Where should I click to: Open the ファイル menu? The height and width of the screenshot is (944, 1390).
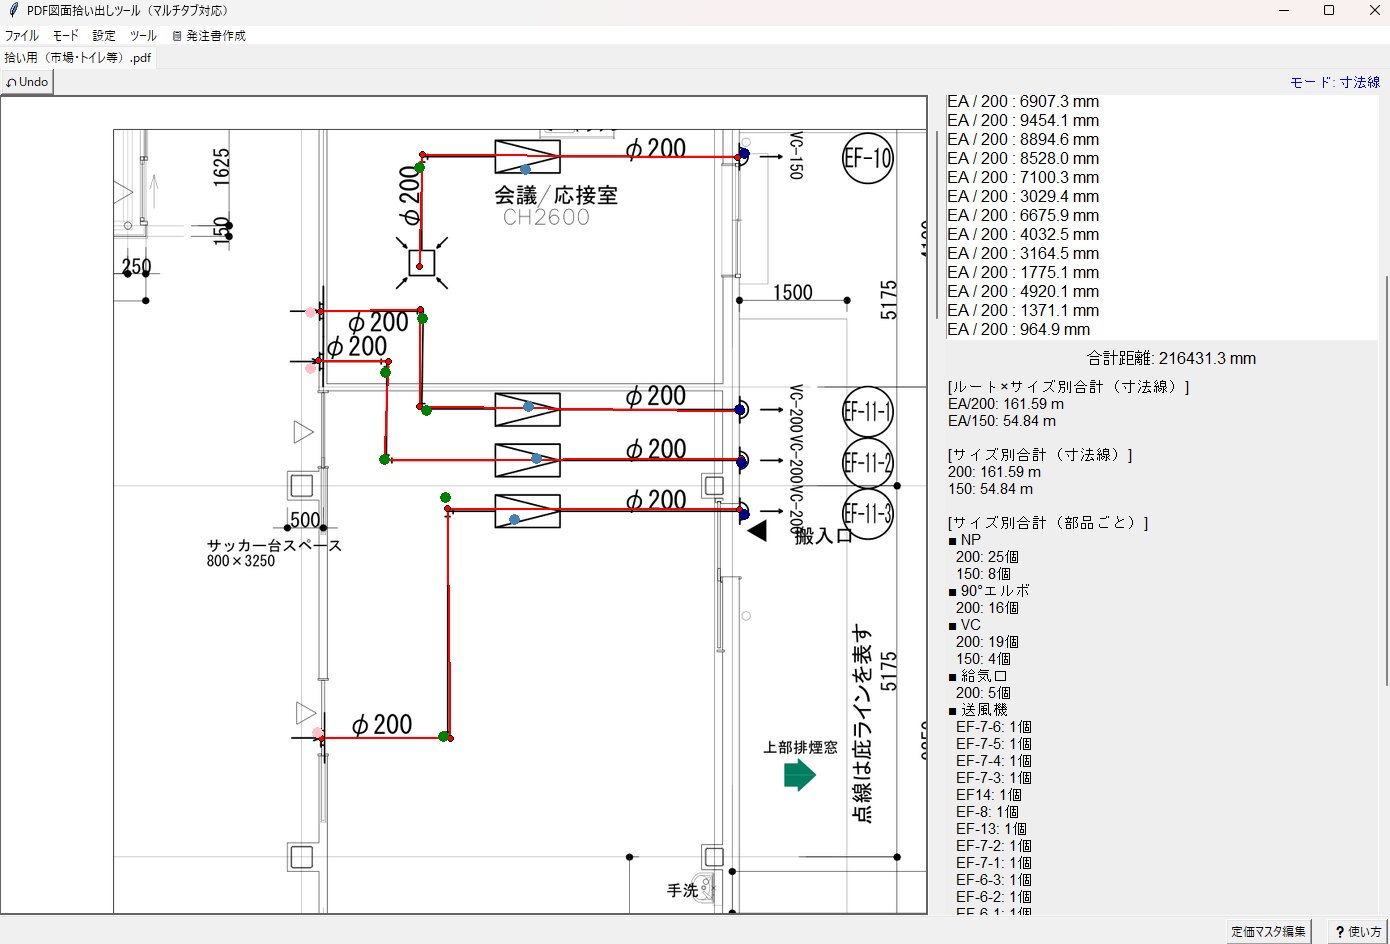pos(21,35)
